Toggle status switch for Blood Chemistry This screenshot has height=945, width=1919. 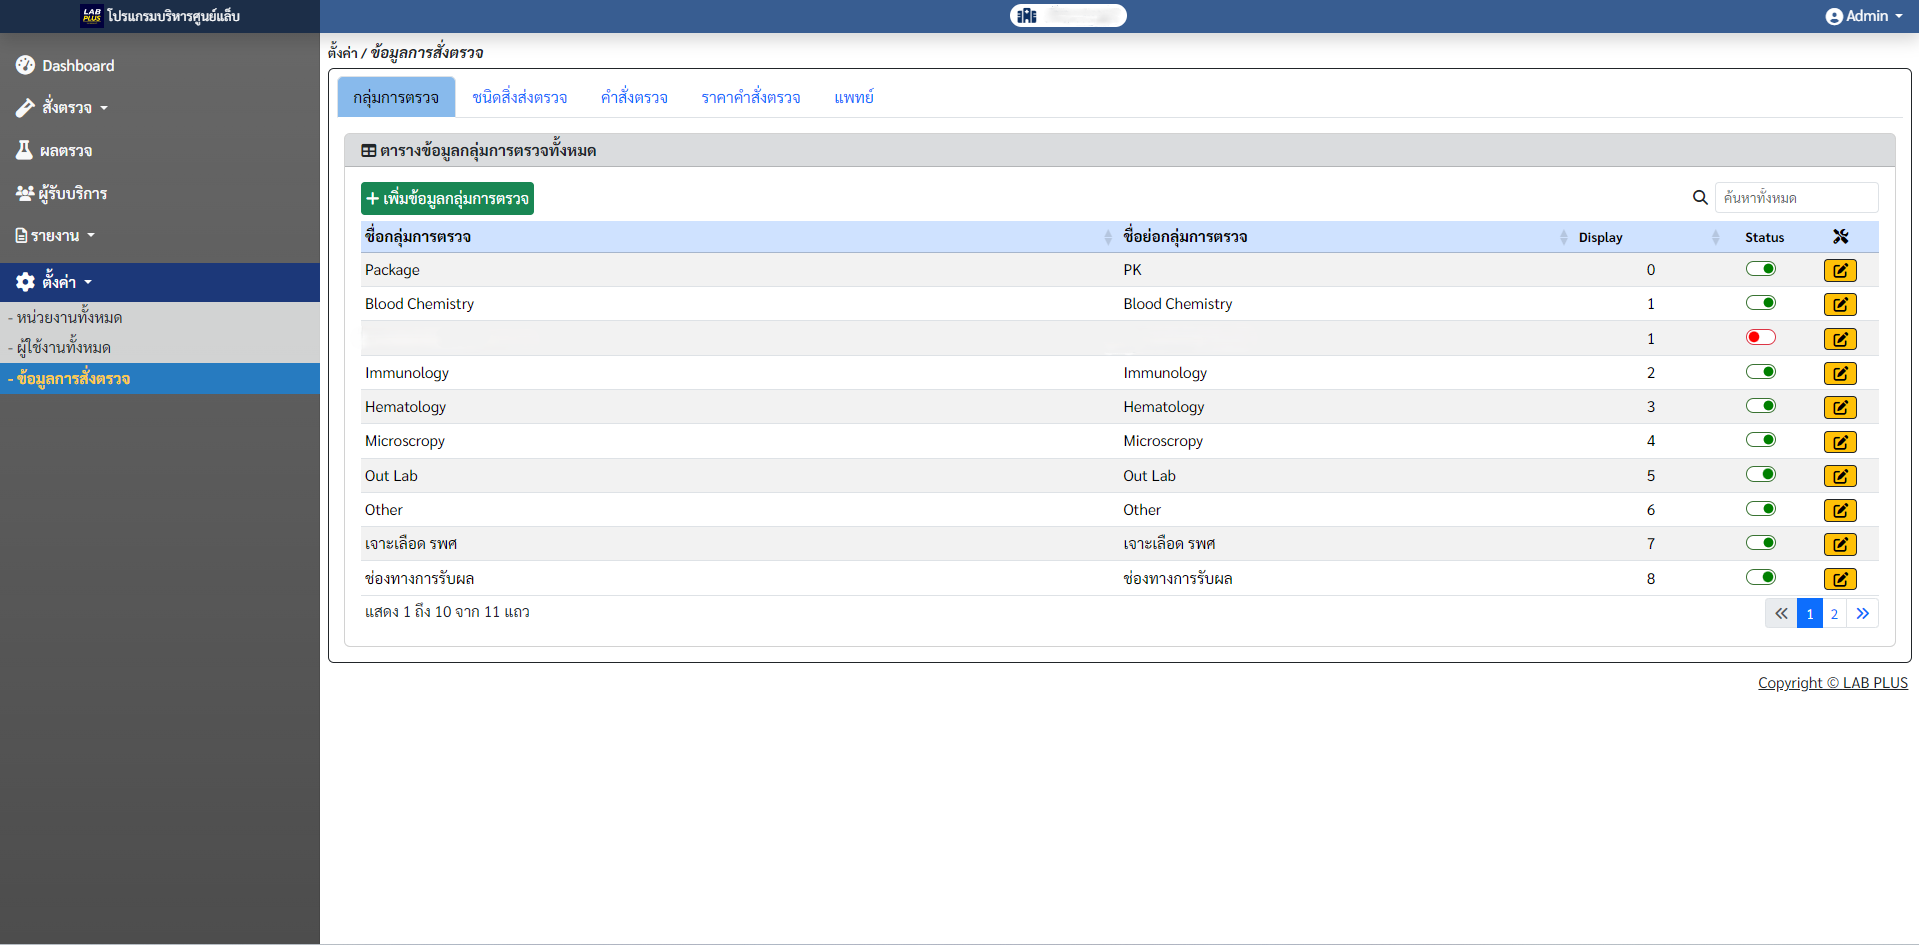tap(1760, 303)
